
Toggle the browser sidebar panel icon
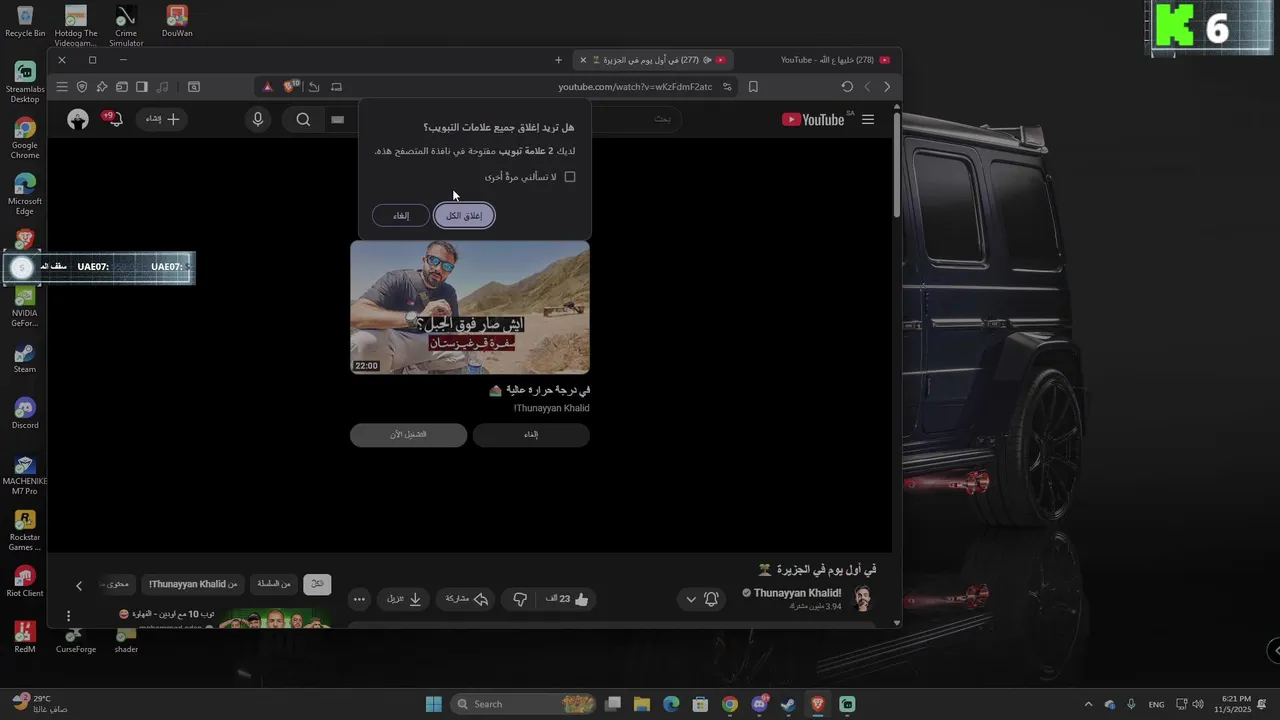point(142,87)
